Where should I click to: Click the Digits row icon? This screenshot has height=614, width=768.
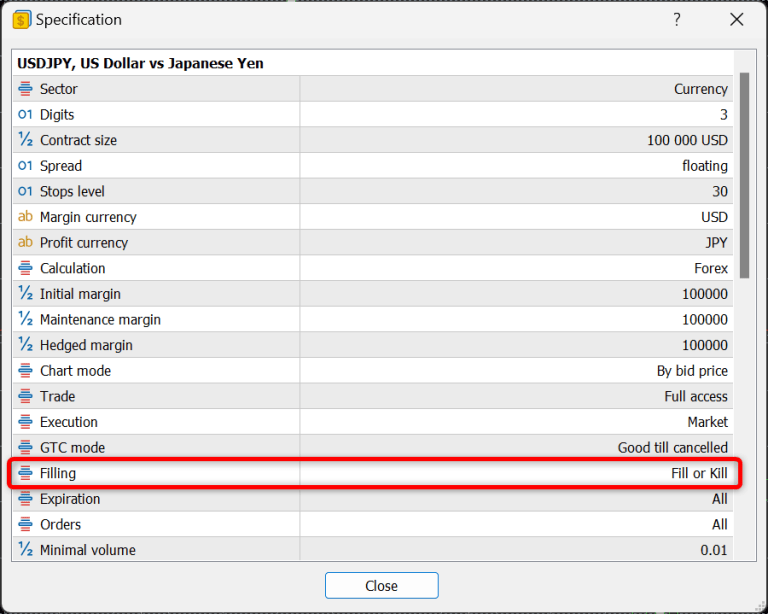[x=25, y=115]
